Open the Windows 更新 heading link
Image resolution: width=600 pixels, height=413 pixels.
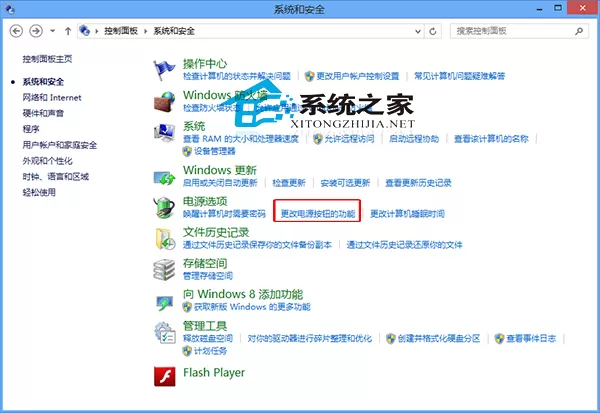point(220,170)
